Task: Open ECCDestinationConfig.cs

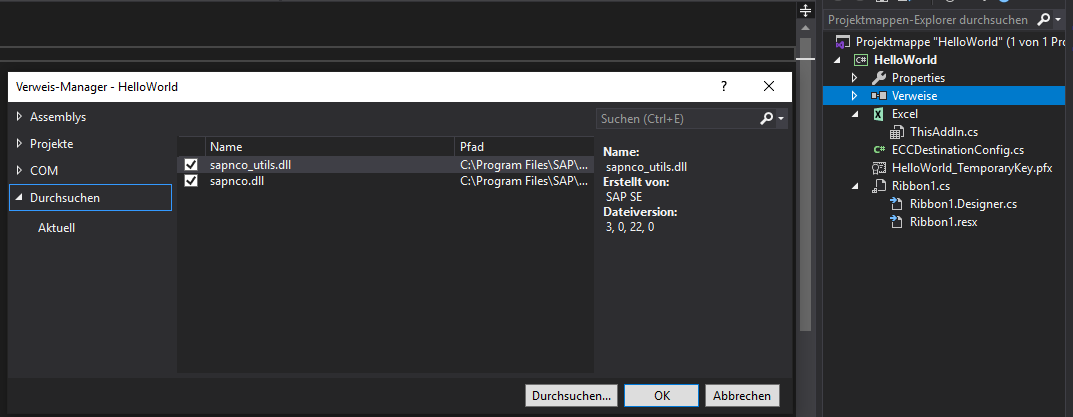Action: 958,150
